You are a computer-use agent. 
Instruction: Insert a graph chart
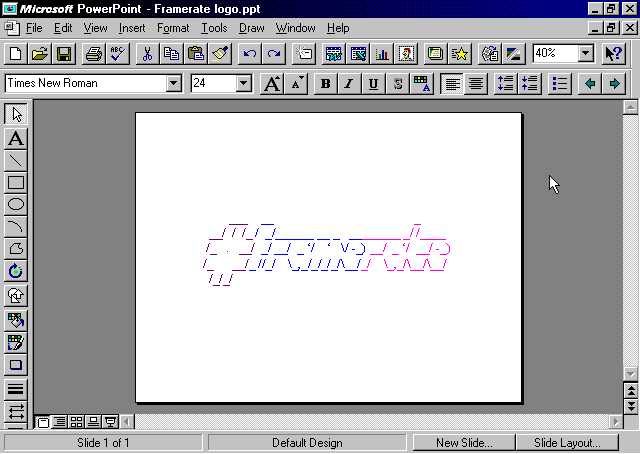[382, 53]
